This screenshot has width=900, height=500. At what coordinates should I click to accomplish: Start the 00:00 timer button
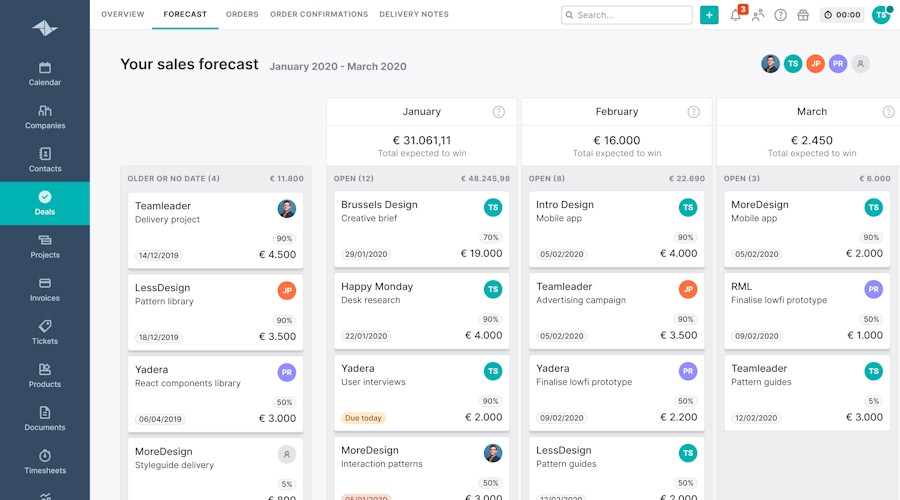click(x=842, y=15)
